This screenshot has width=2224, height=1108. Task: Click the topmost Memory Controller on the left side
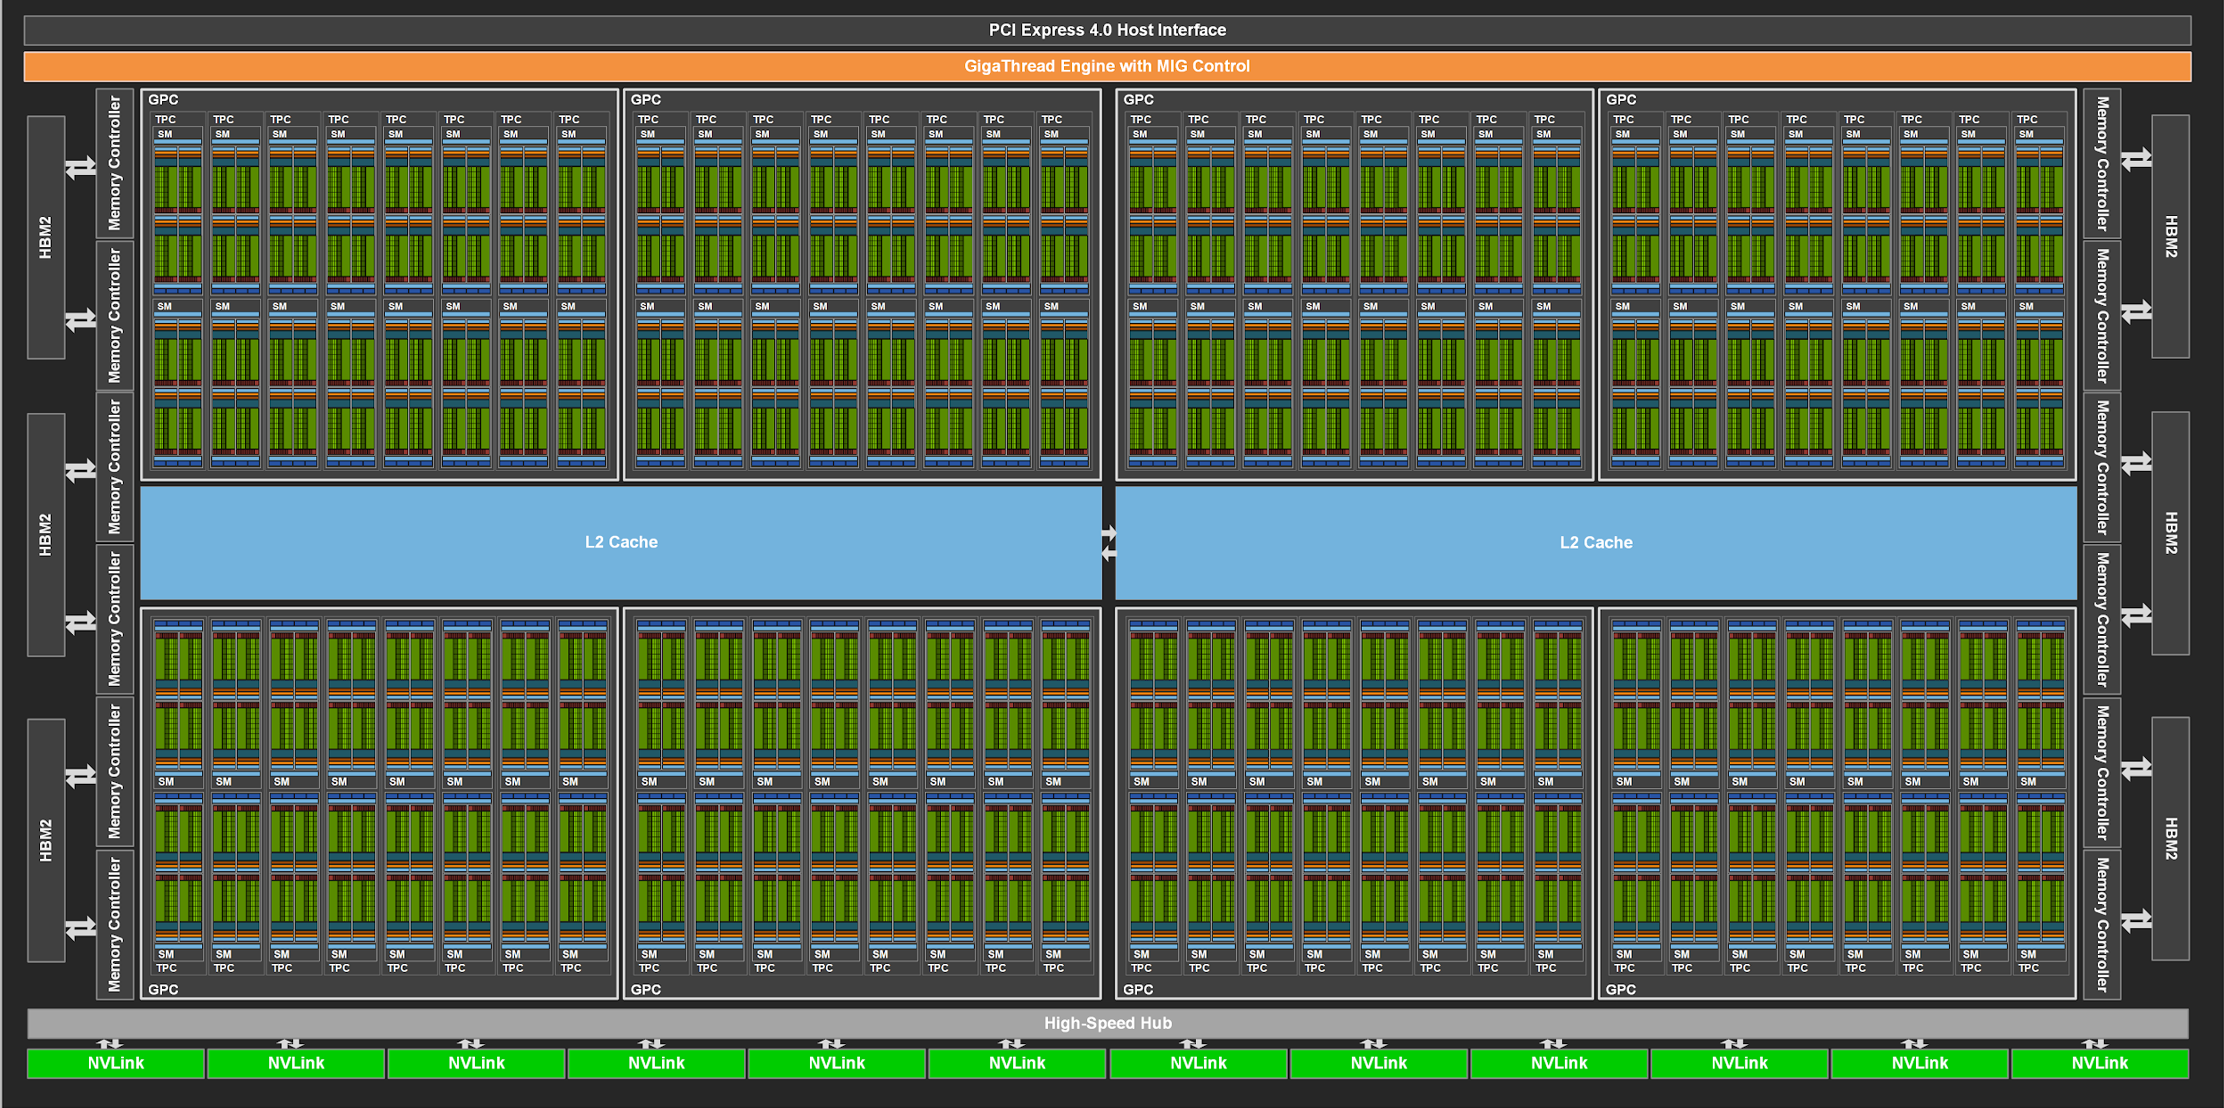(114, 163)
